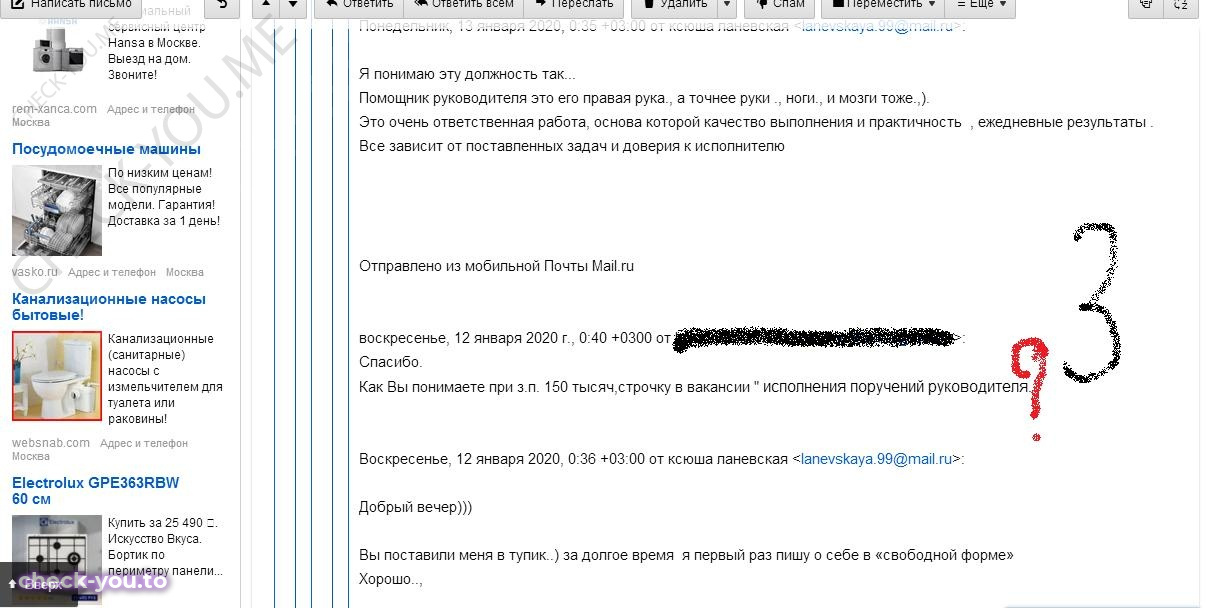This screenshot has width=1220, height=608.
Task: Mark message as Спам
Action: (779, 5)
